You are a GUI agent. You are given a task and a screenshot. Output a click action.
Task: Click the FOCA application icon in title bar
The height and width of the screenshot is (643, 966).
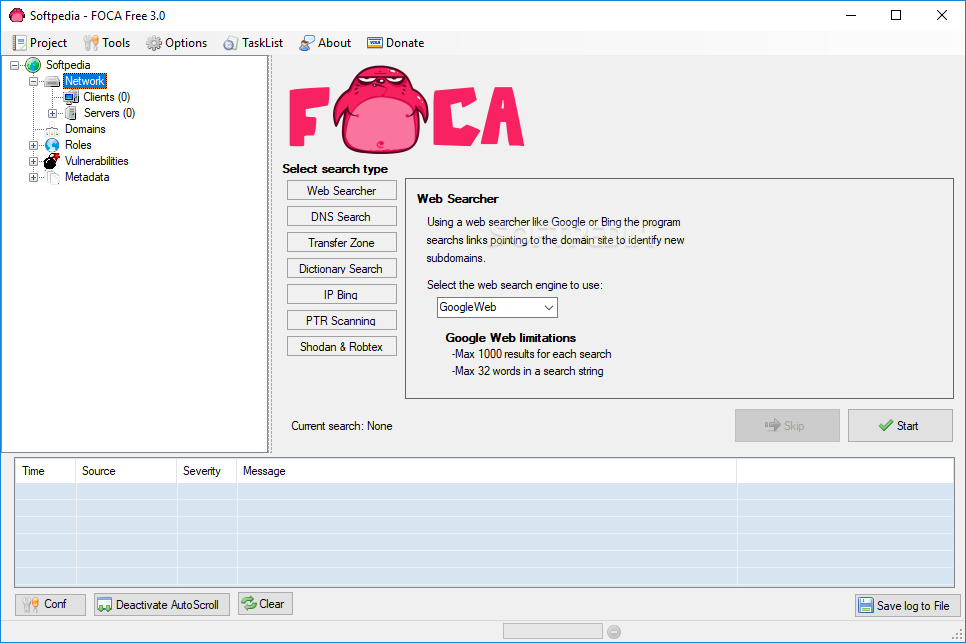(x=17, y=15)
